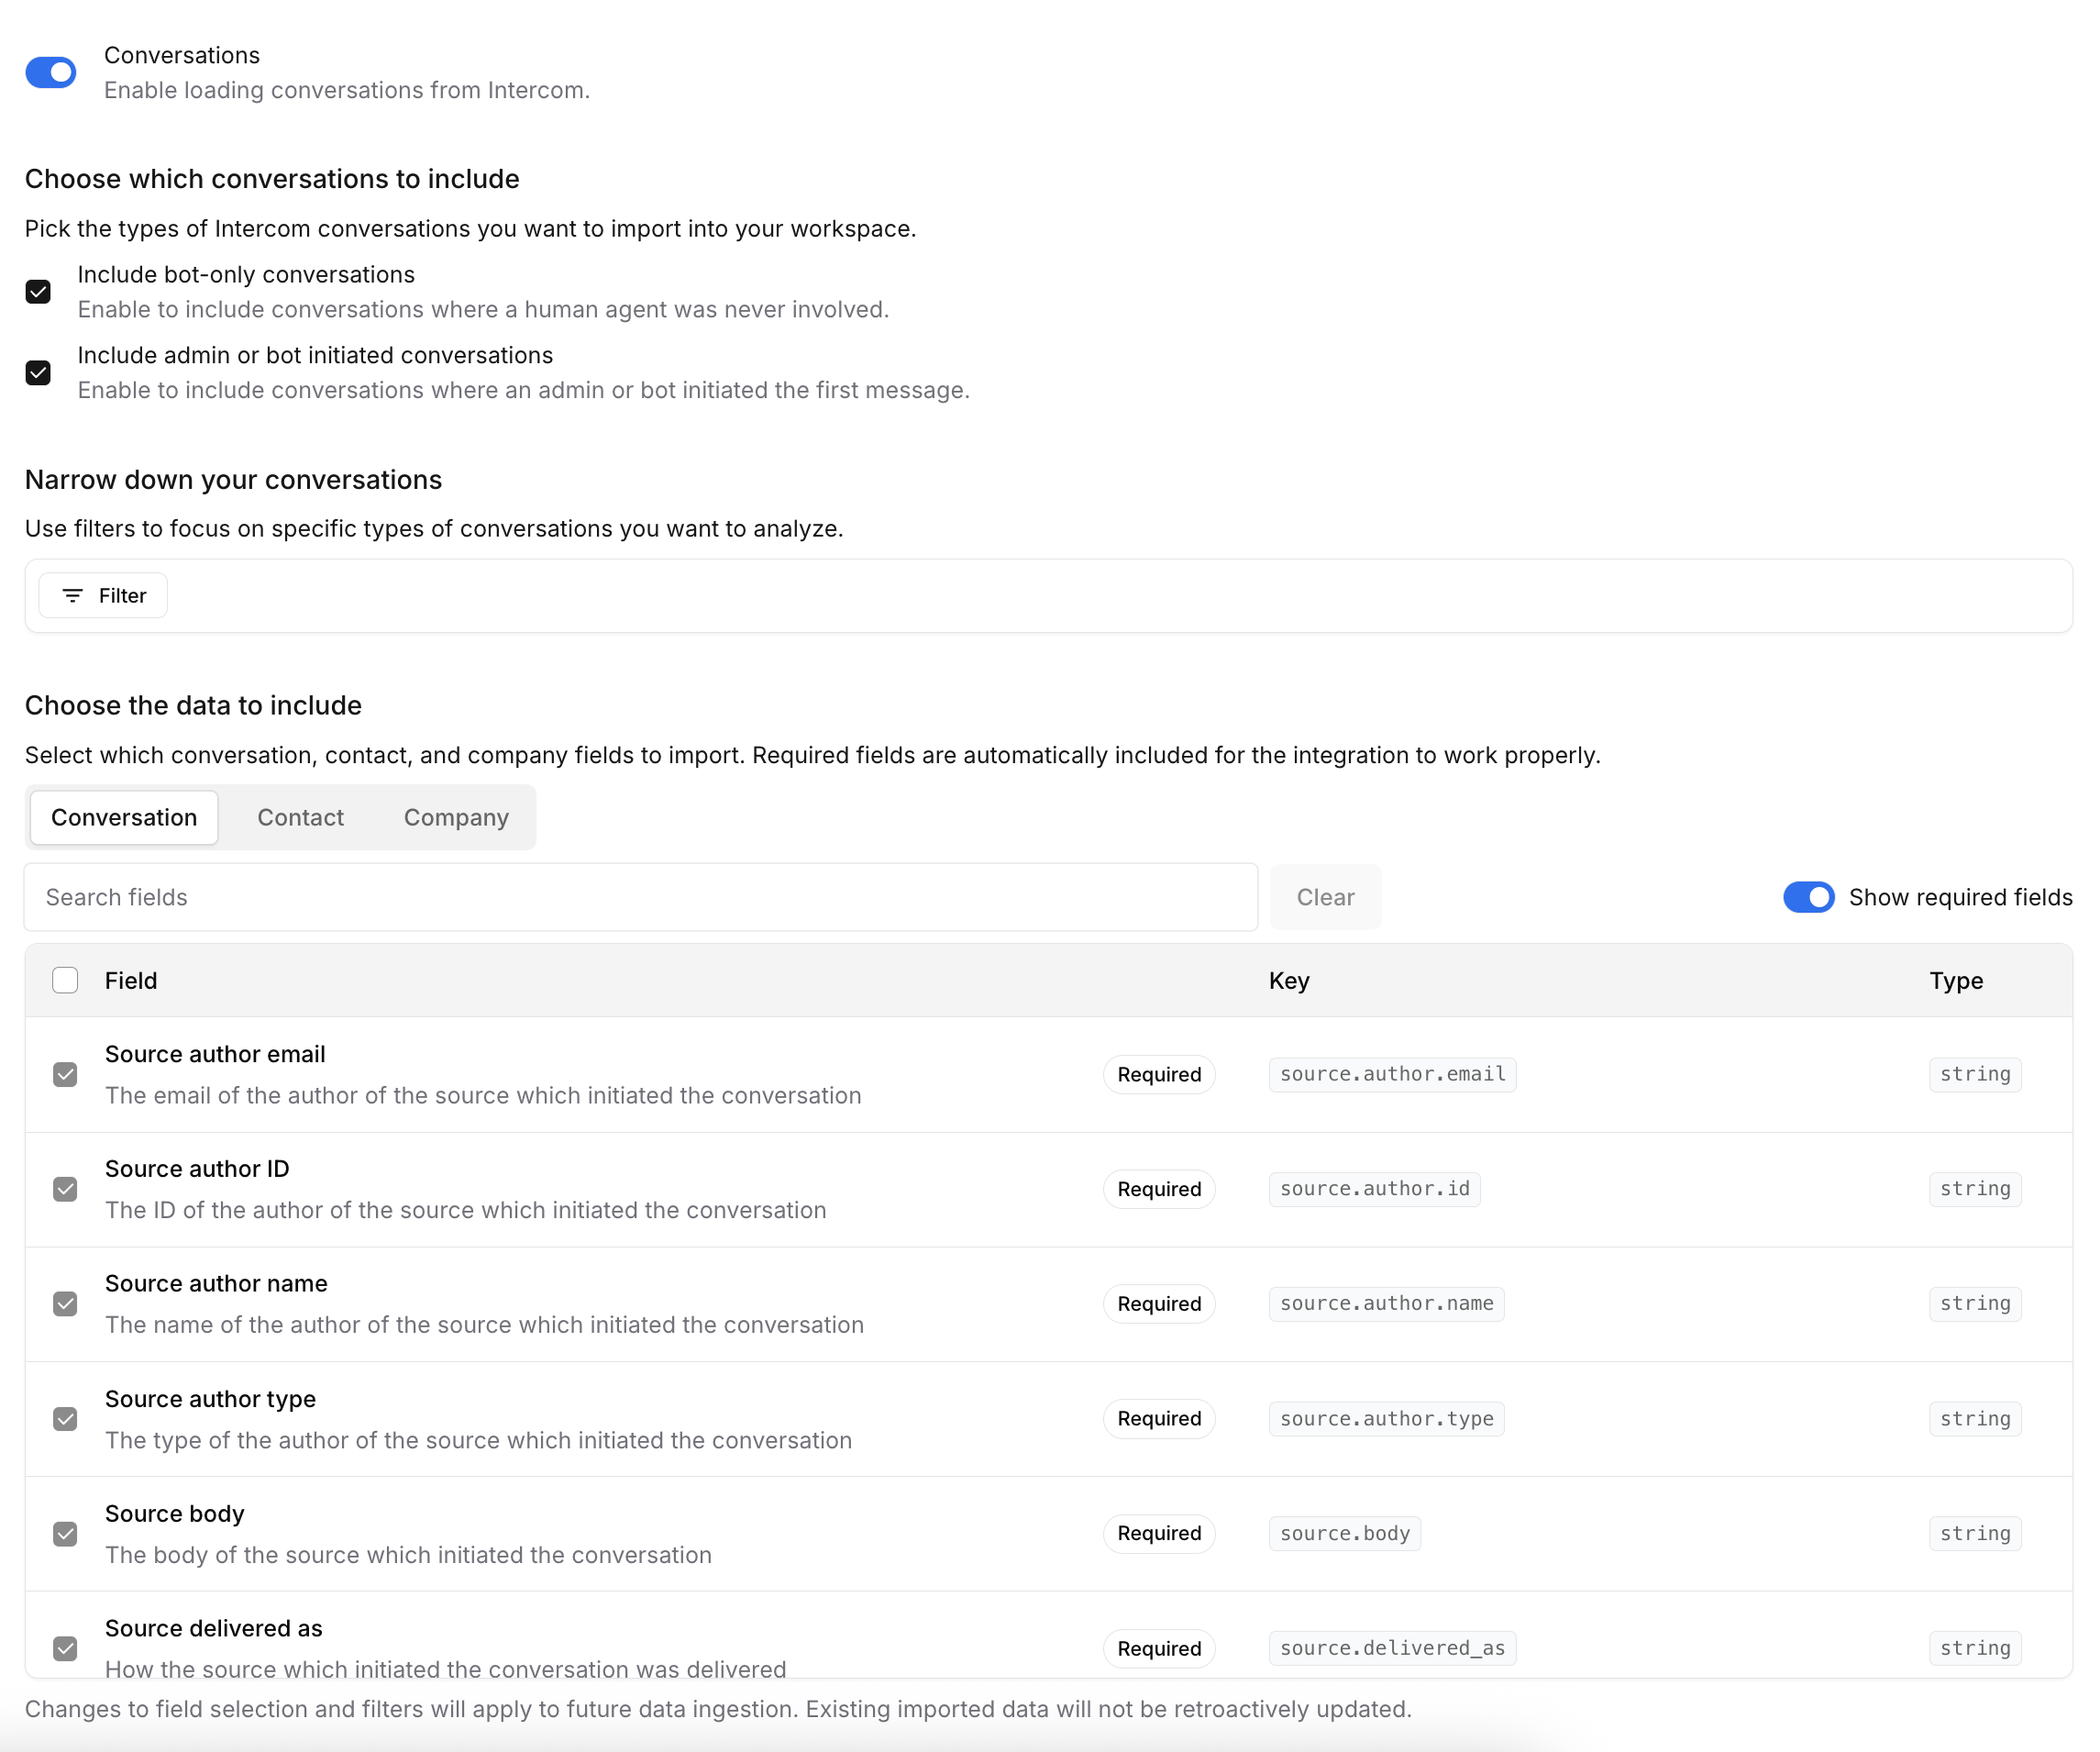The width and height of the screenshot is (2100, 1752).
Task: Click string type on Source author ID row
Action: [x=1975, y=1189]
